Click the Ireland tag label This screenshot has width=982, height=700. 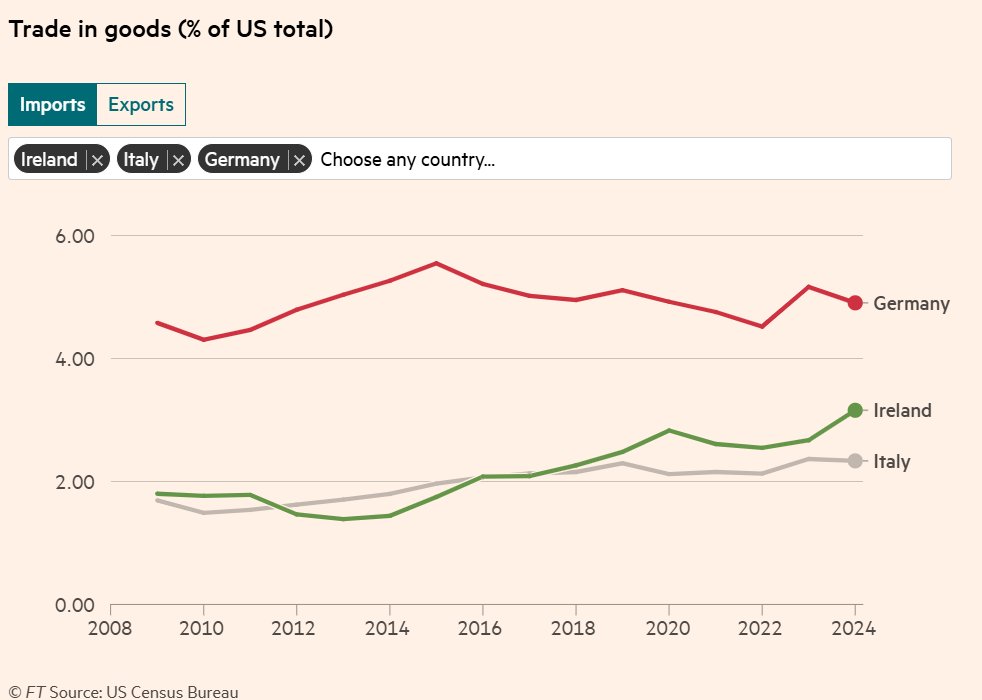49,160
